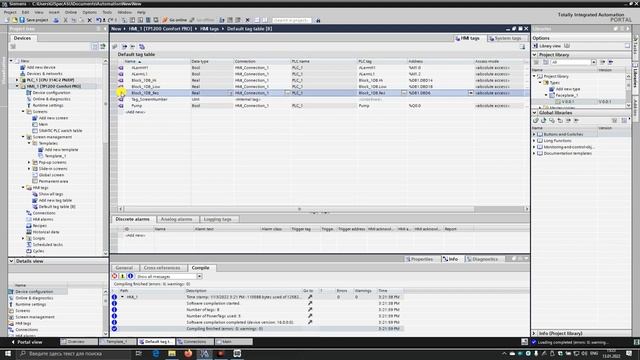Select Default tag table in project tree
Viewport: 640px width, 360px height.
pyautogui.click(x=57, y=207)
